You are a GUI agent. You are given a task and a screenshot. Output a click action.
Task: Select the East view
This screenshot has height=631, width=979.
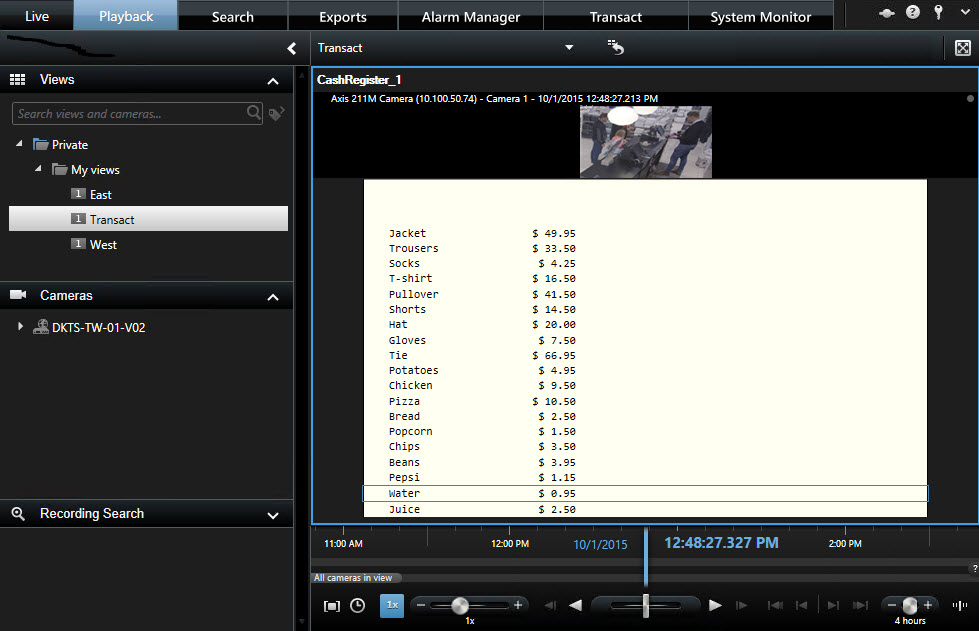(100, 195)
